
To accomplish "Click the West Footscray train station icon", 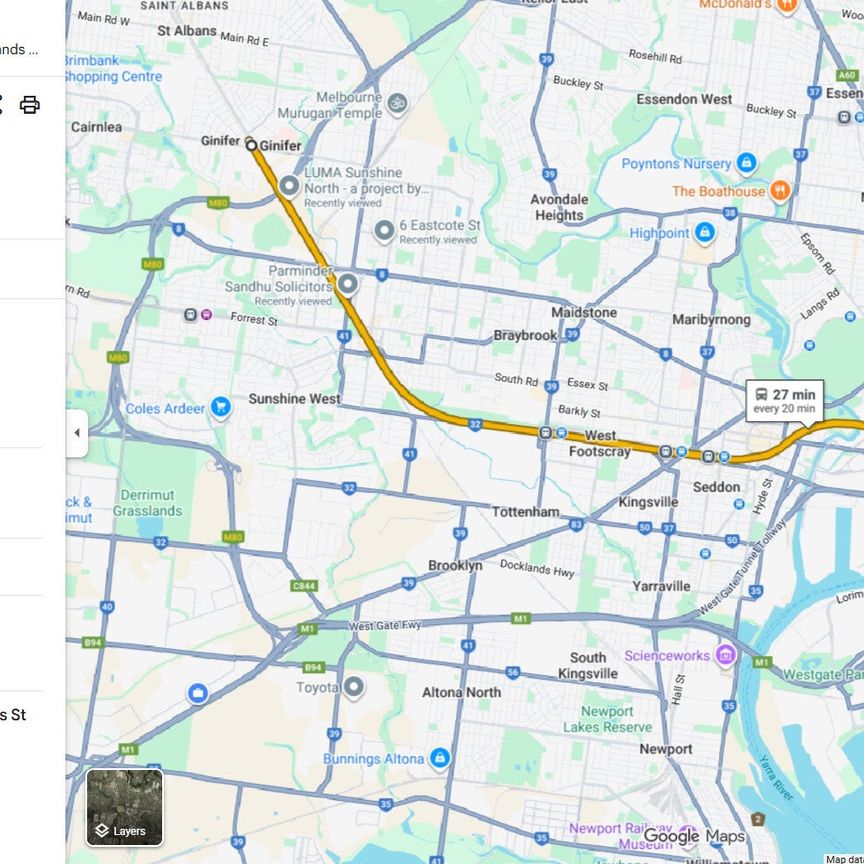I will tap(546, 433).
